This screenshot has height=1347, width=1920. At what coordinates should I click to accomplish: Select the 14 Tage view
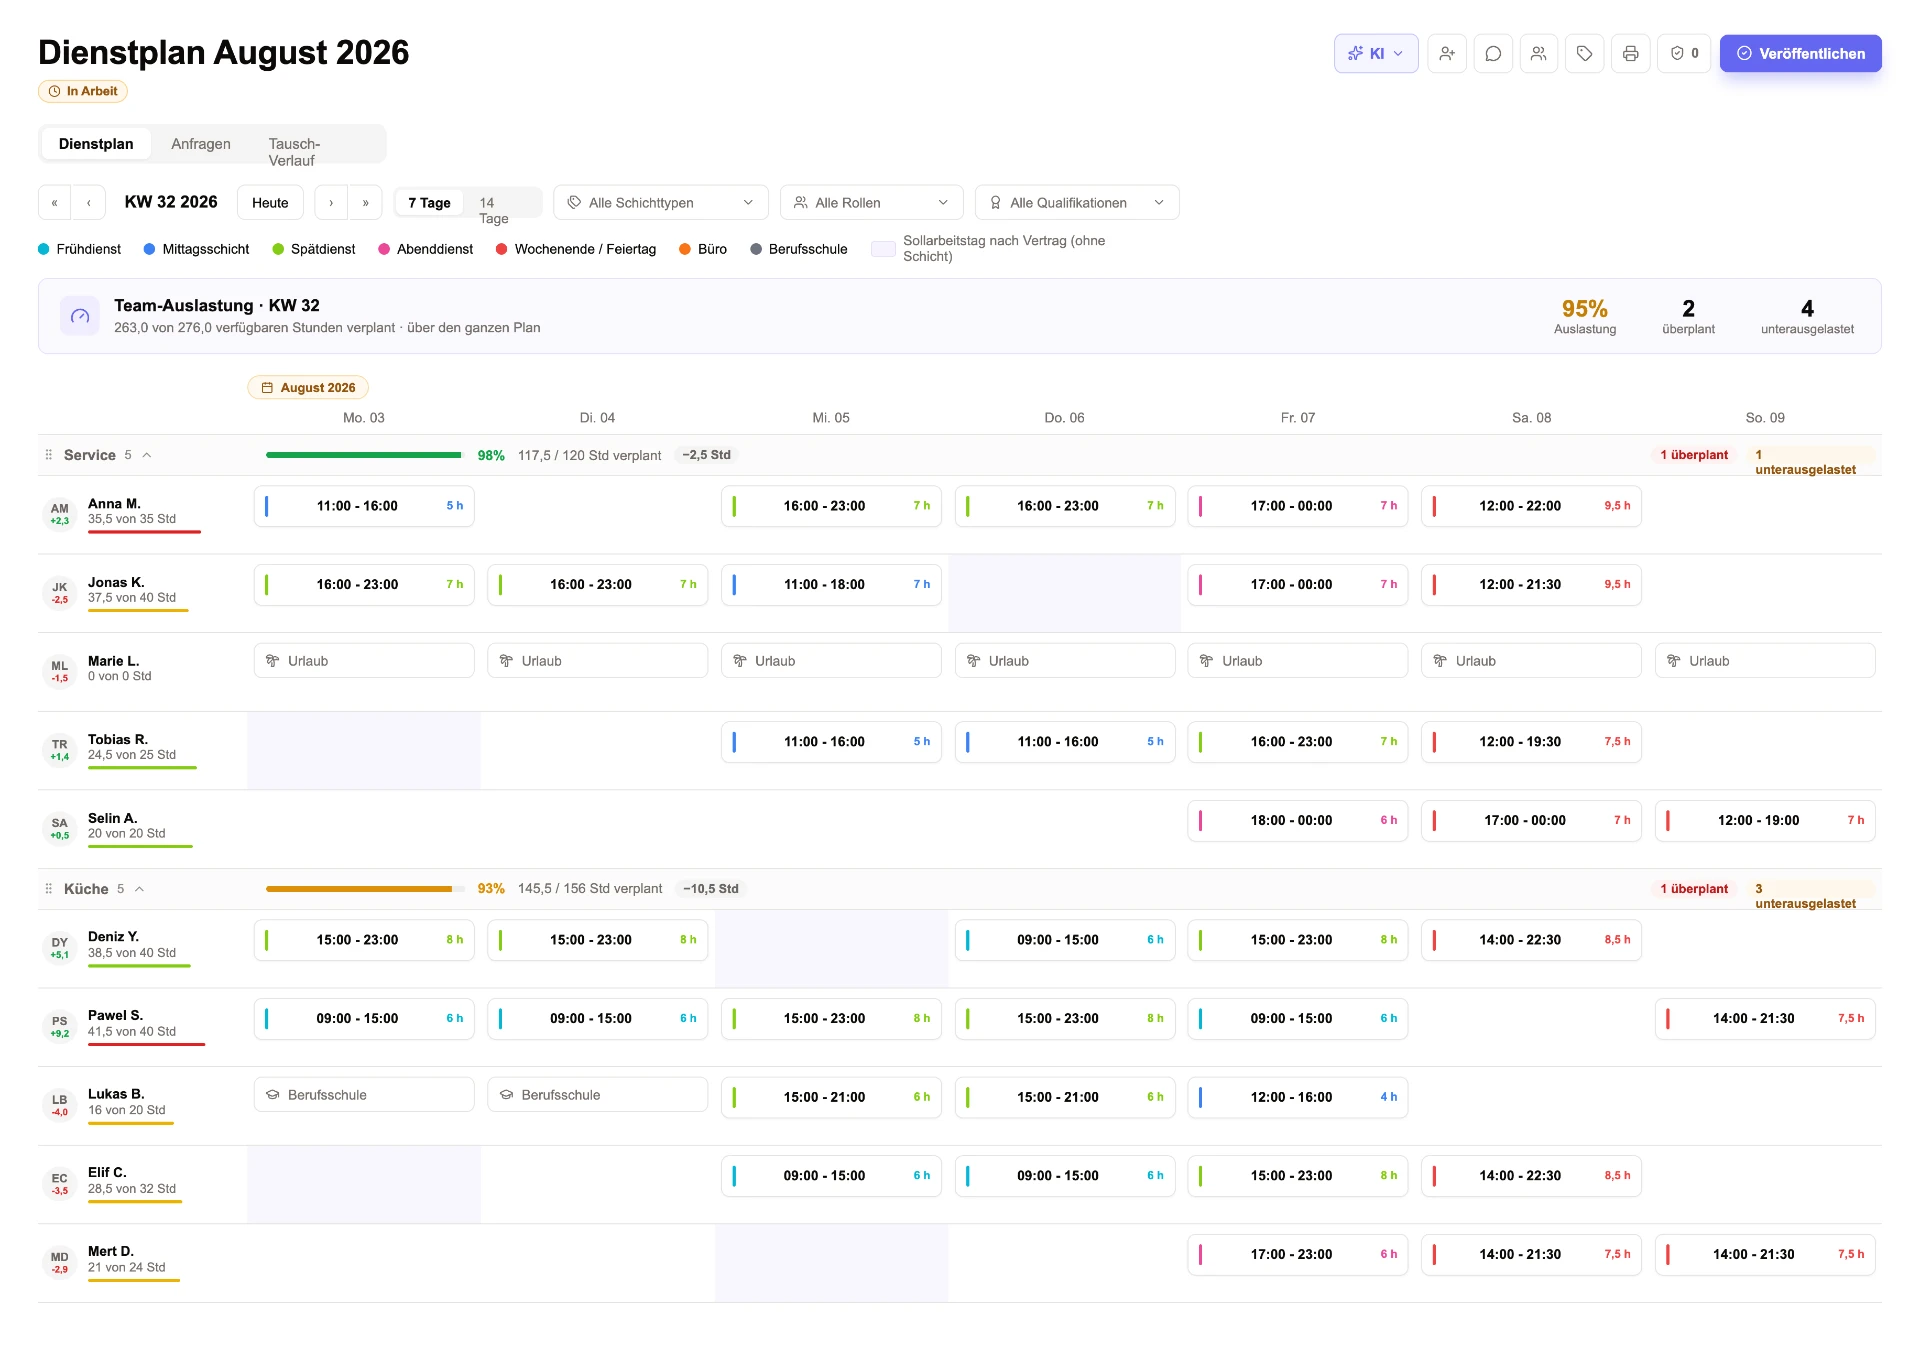point(493,210)
